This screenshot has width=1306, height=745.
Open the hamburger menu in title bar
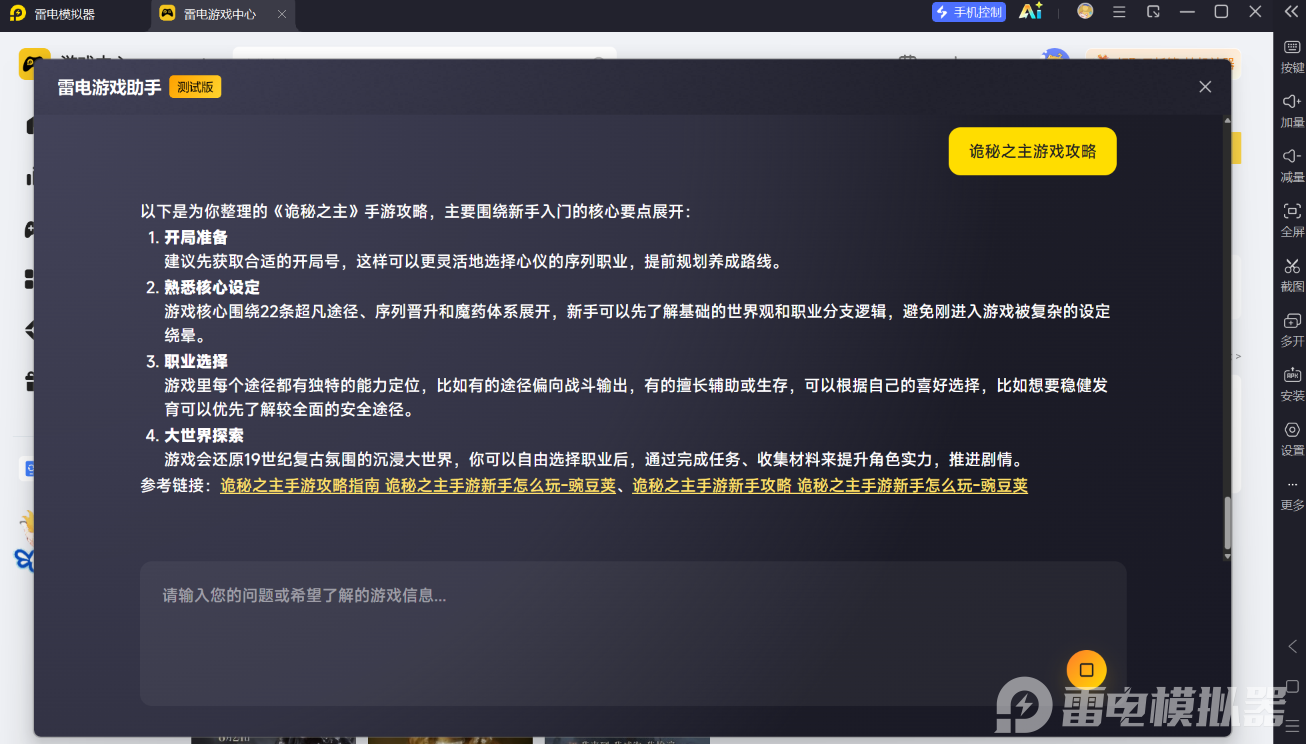(x=1119, y=12)
